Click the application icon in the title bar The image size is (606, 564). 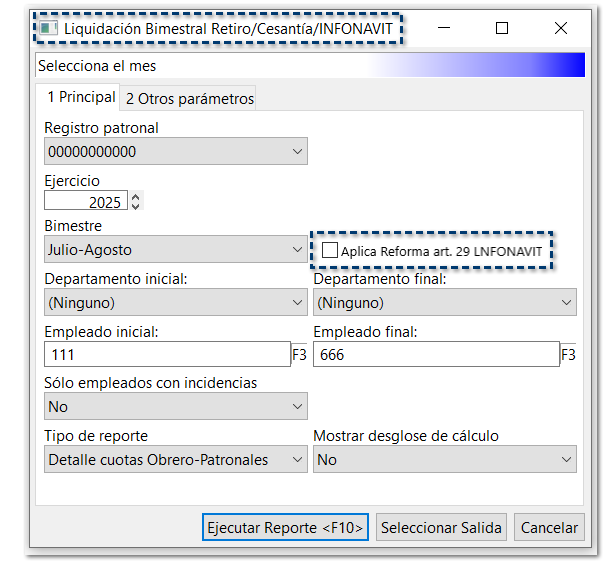47,28
